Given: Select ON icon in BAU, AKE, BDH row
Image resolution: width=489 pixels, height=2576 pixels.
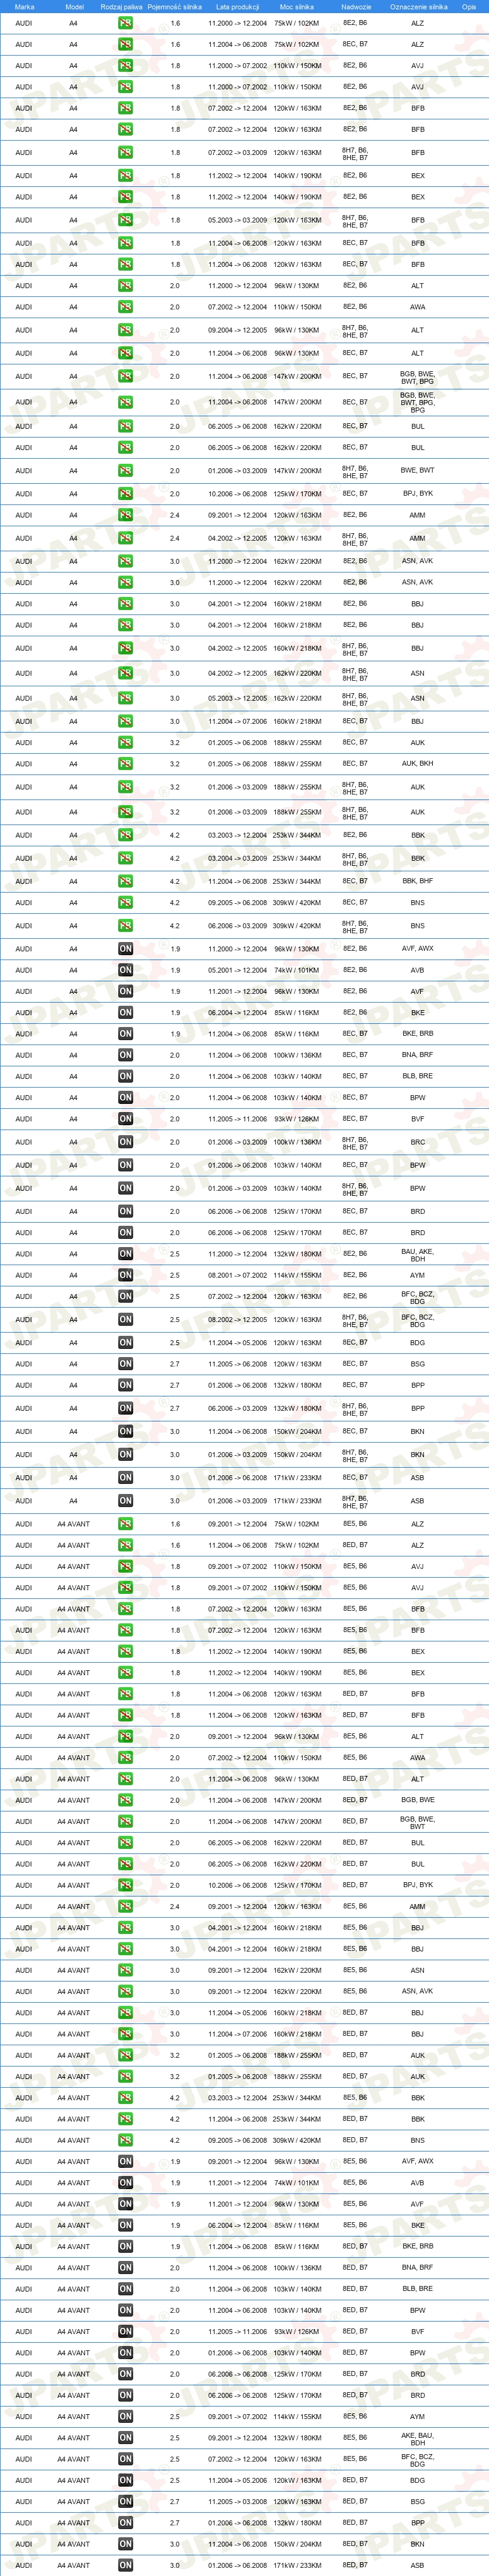Looking at the screenshot, I should pyautogui.click(x=125, y=1254).
